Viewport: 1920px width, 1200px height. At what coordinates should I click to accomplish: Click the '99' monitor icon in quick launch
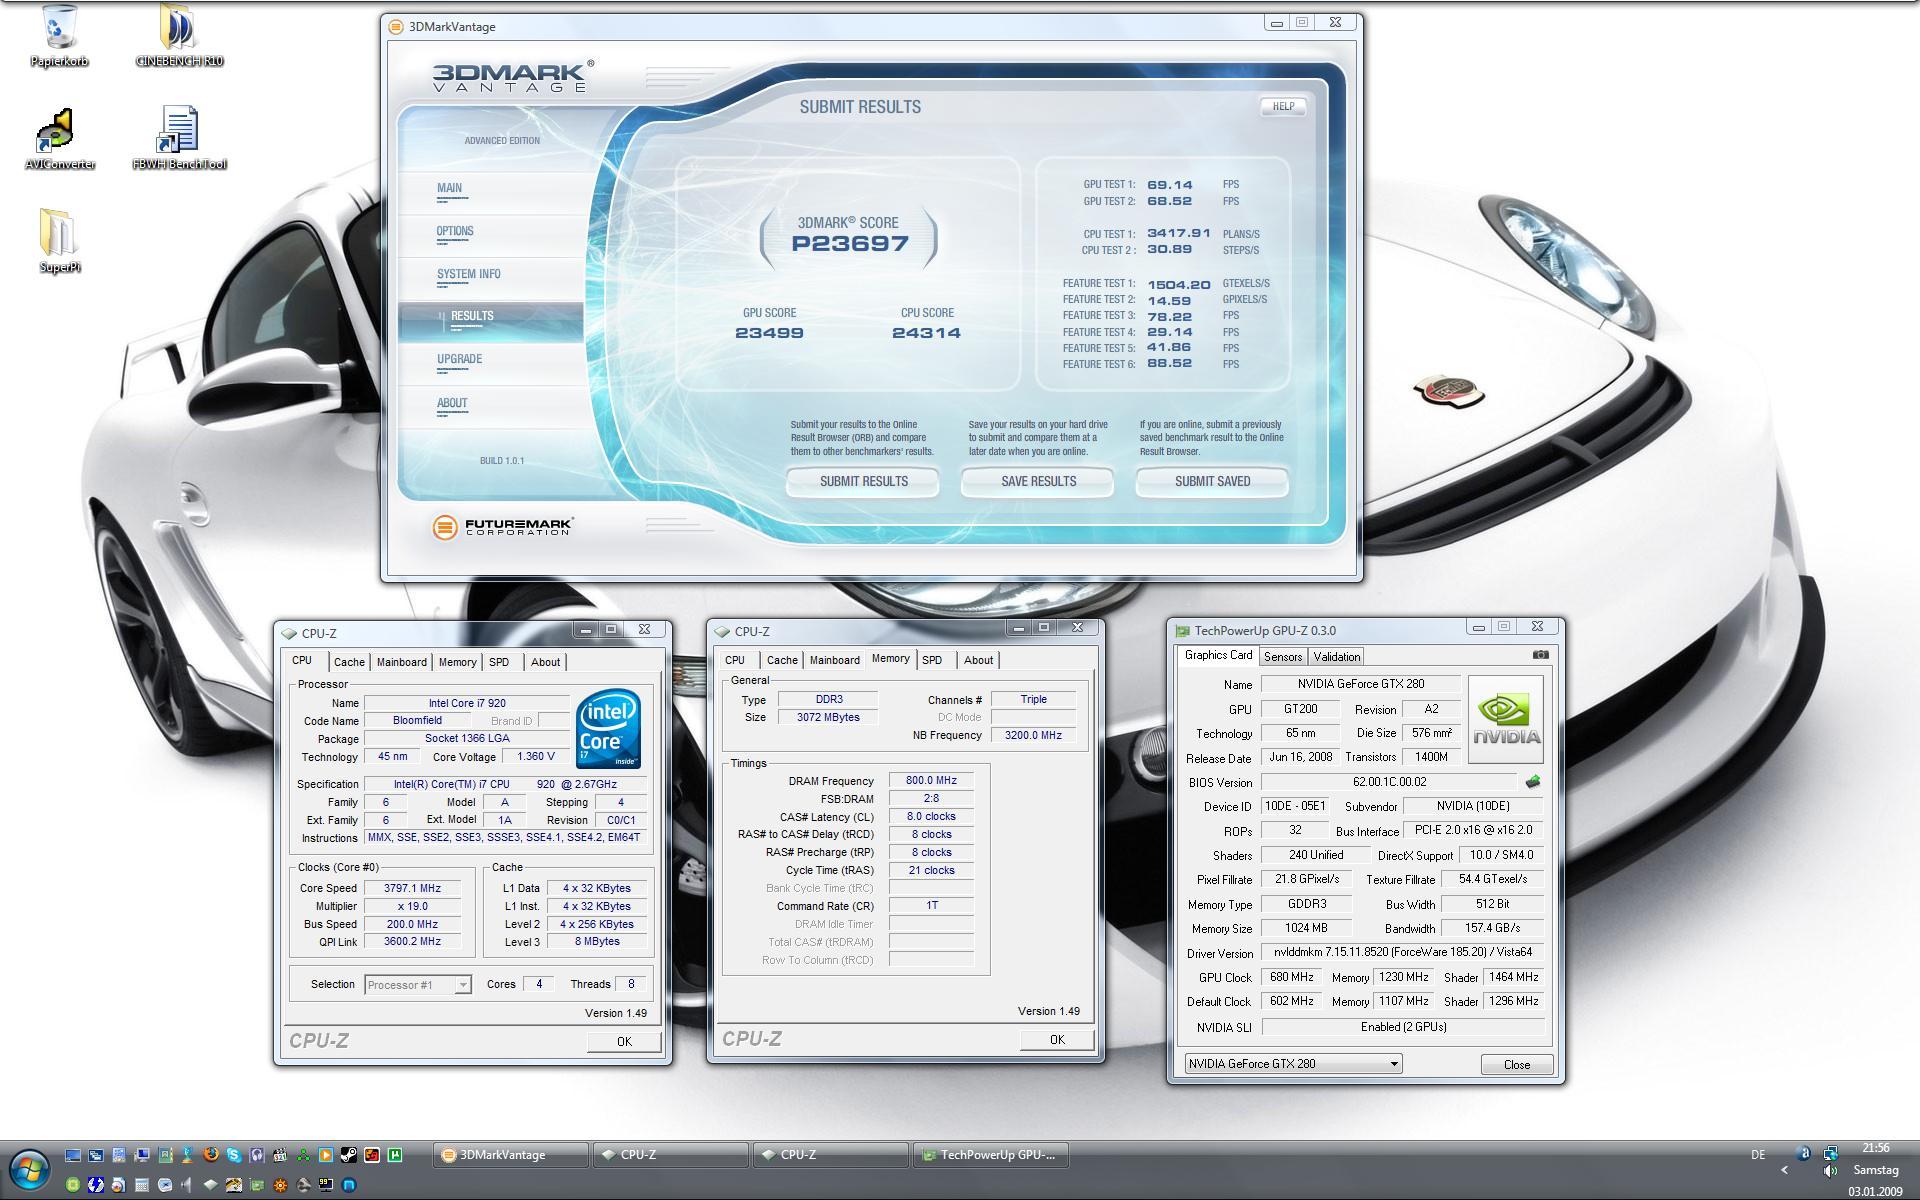click(x=326, y=1185)
